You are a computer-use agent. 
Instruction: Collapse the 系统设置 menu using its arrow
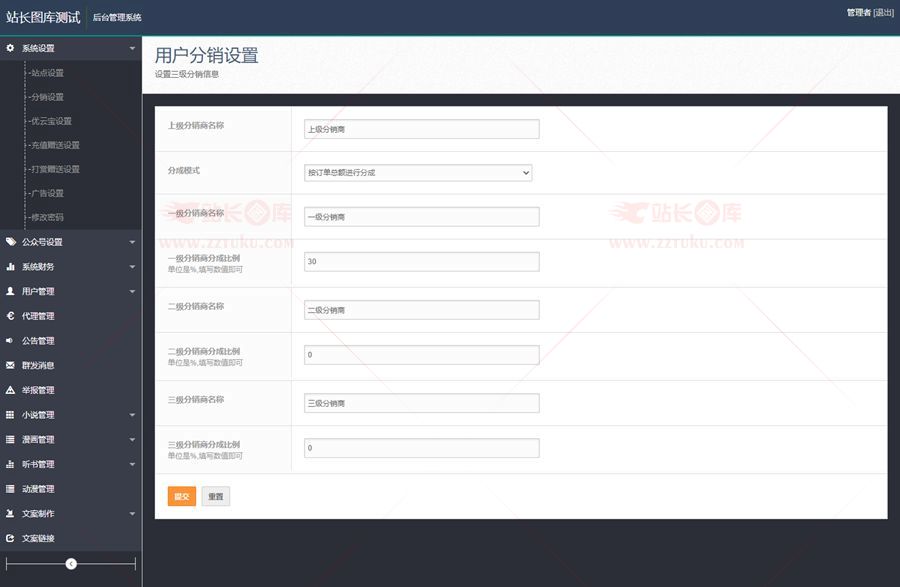pyautogui.click(x=132, y=48)
